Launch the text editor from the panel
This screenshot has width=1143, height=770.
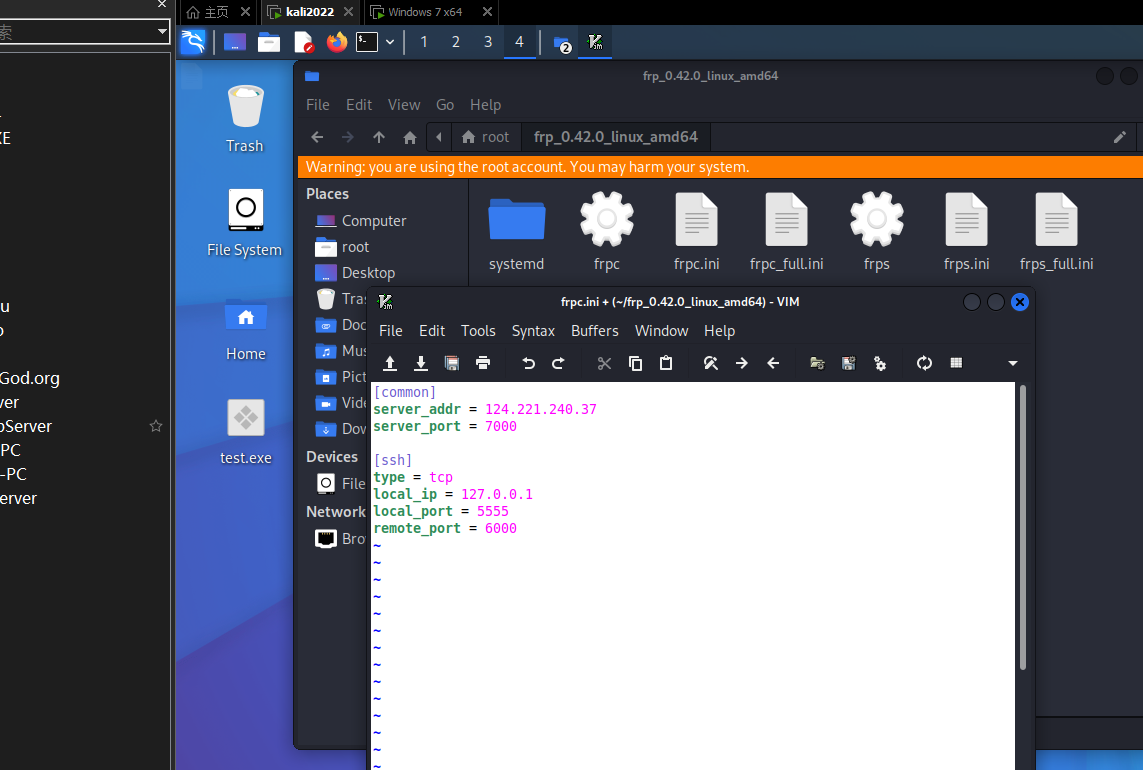pyautogui.click(x=303, y=42)
